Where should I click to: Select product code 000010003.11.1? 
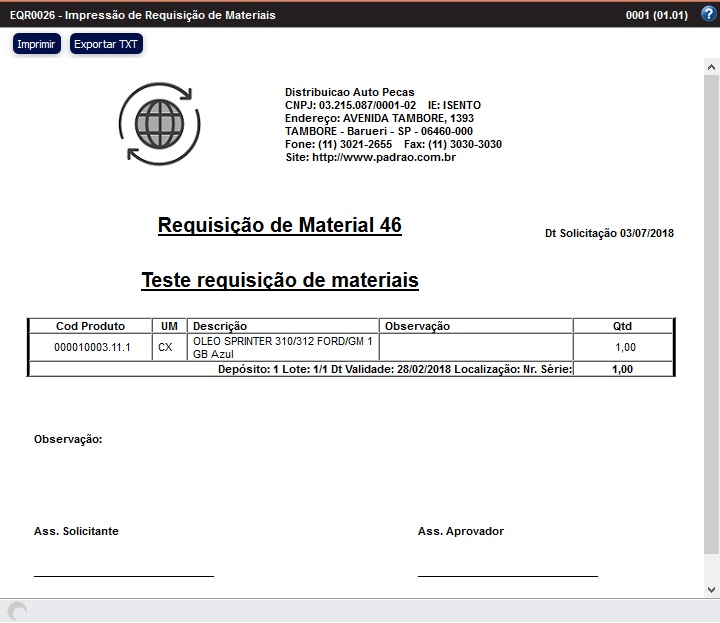92,347
